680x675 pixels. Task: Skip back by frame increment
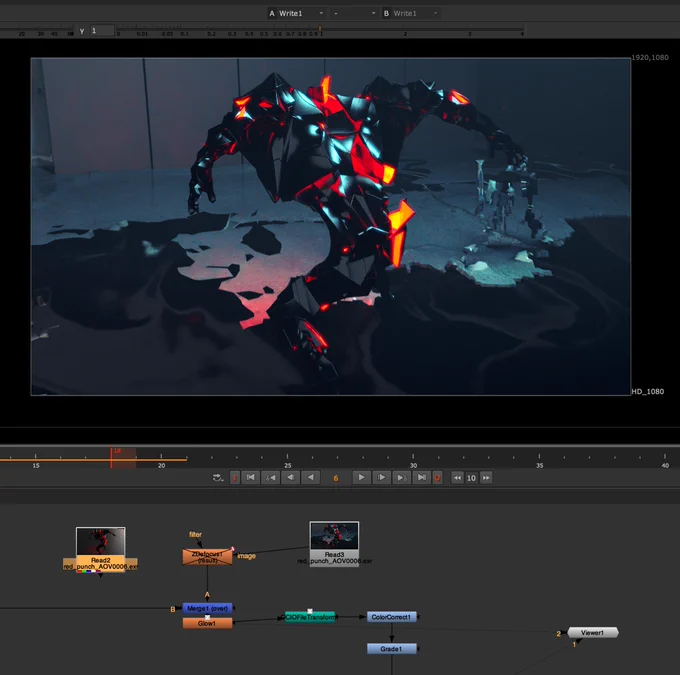click(x=457, y=478)
